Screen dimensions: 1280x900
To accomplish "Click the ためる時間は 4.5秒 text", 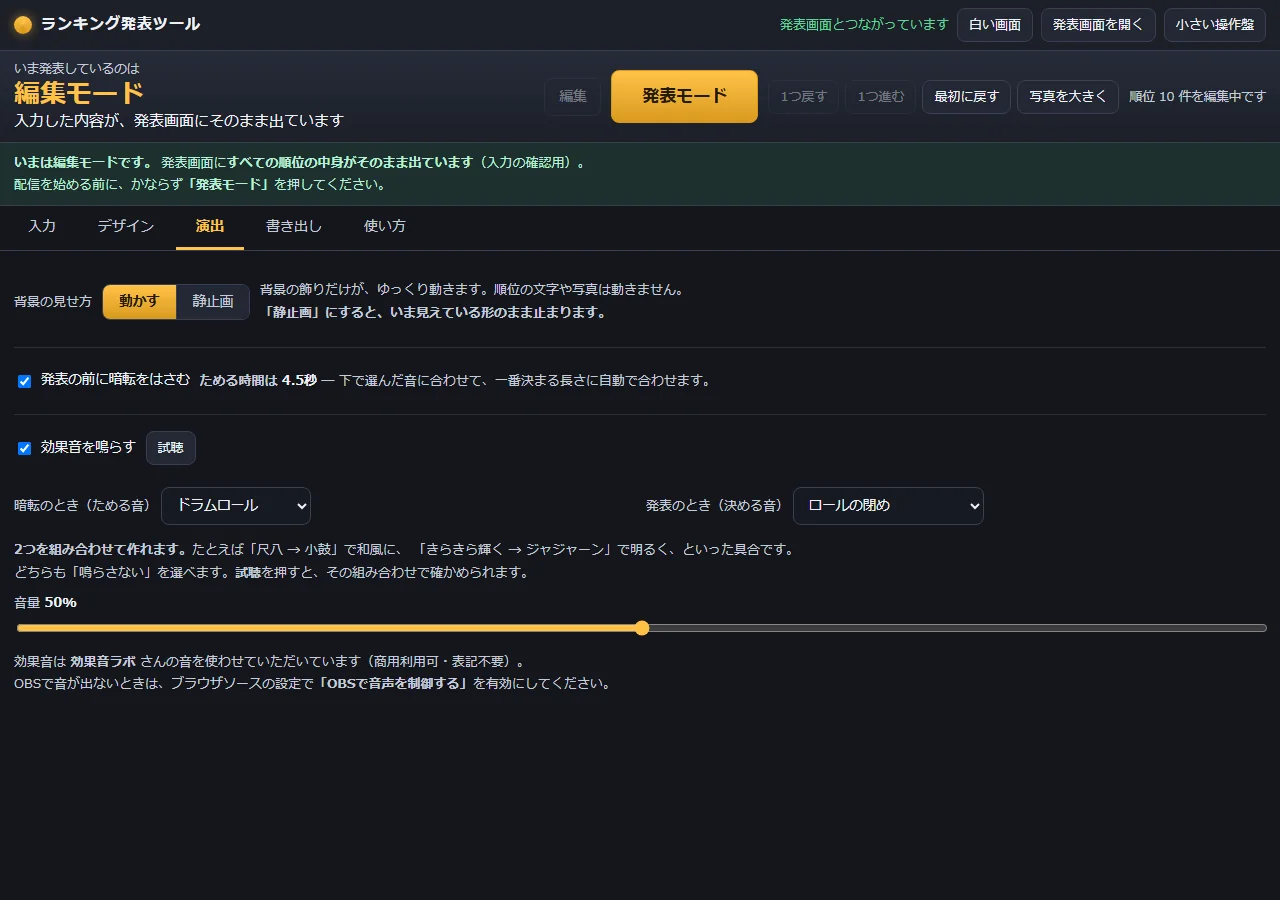I will coord(258,381).
